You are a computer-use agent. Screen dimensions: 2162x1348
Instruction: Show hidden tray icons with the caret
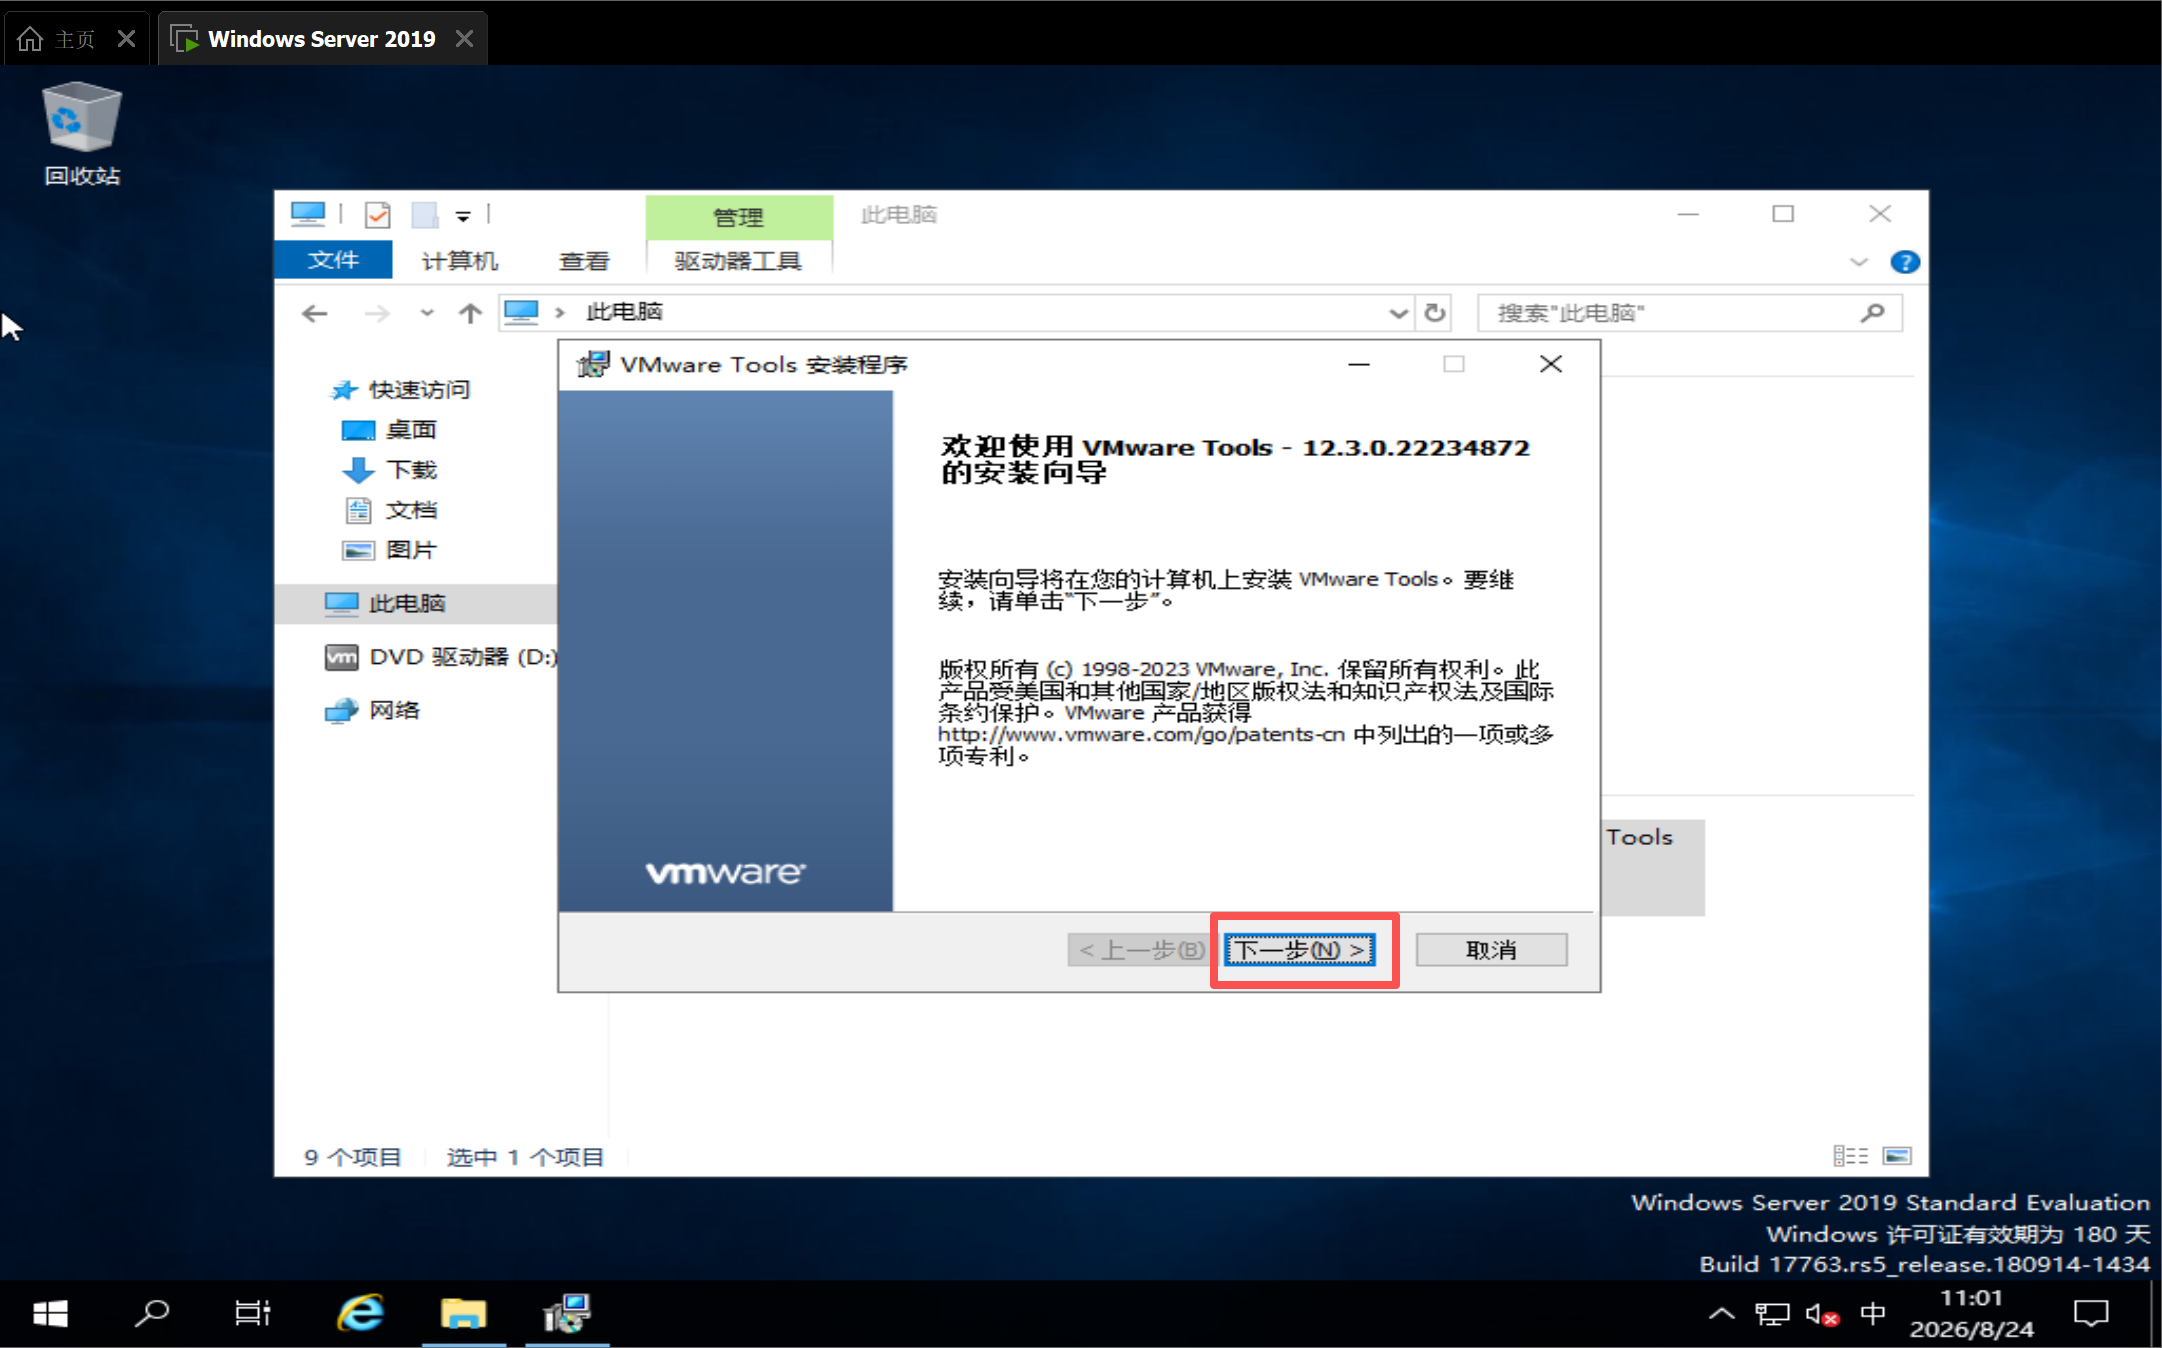(1721, 1314)
